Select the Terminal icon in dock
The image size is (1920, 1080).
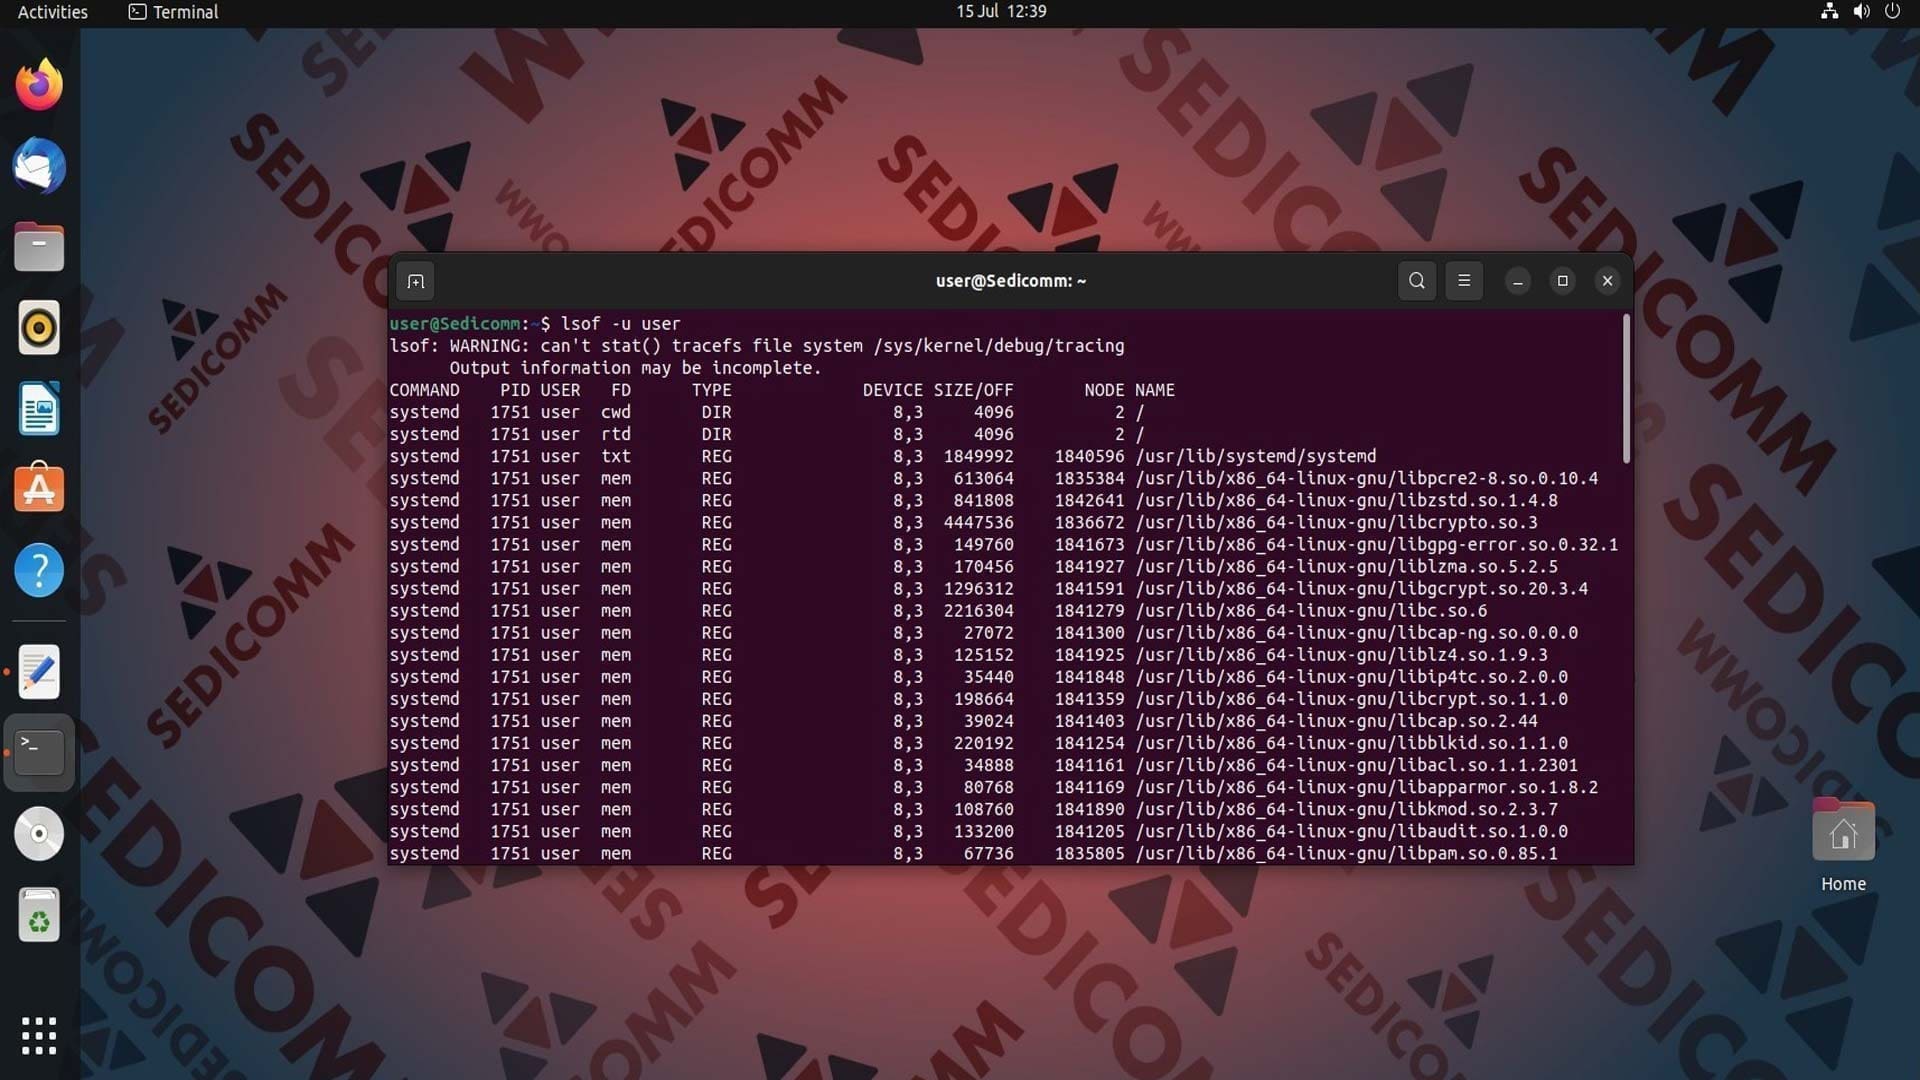(x=39, y=753)
